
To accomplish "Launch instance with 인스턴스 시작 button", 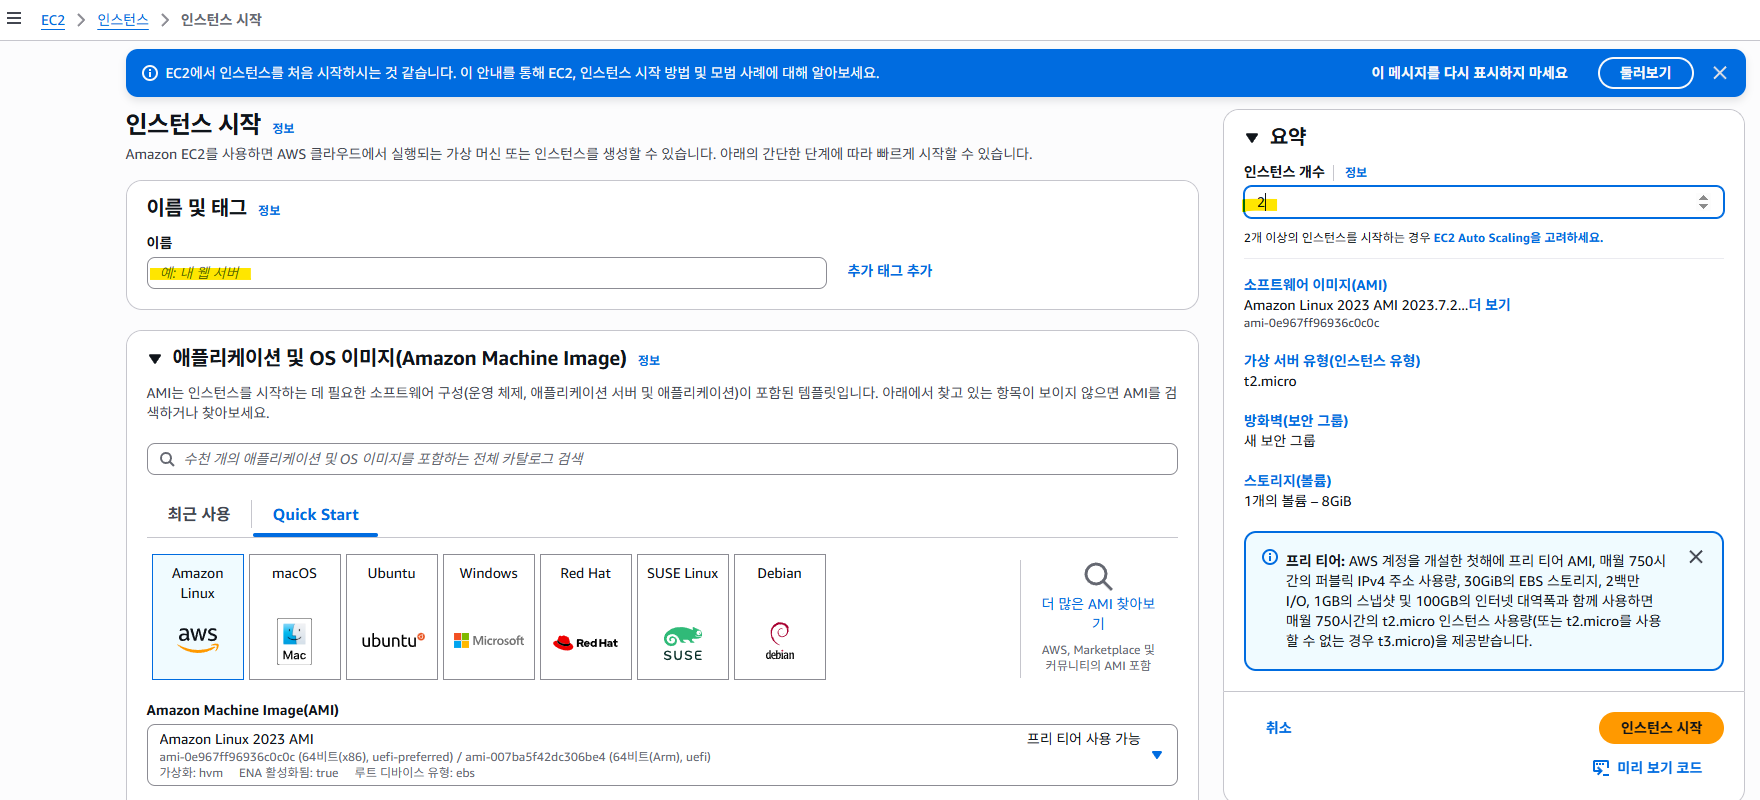I will point(1661,728).
